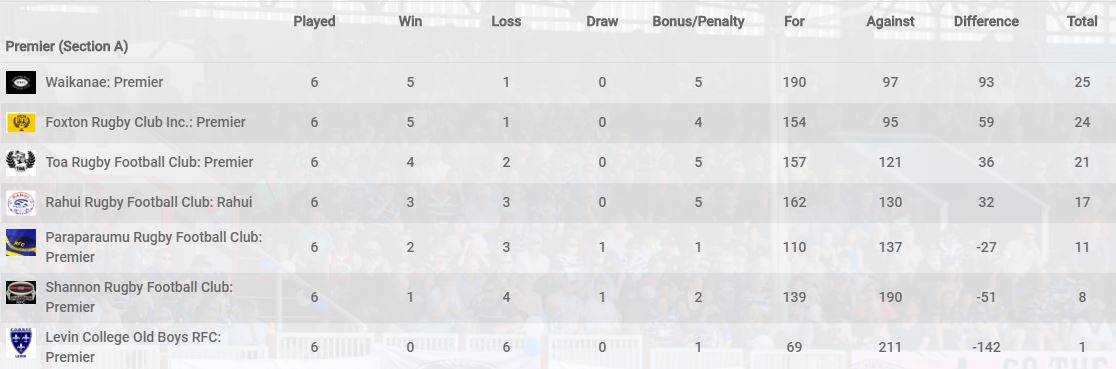This screenshot has width=1116, height=369.
Task: Click the Toa Rugby Football Club logo
Action: [21, 162]
